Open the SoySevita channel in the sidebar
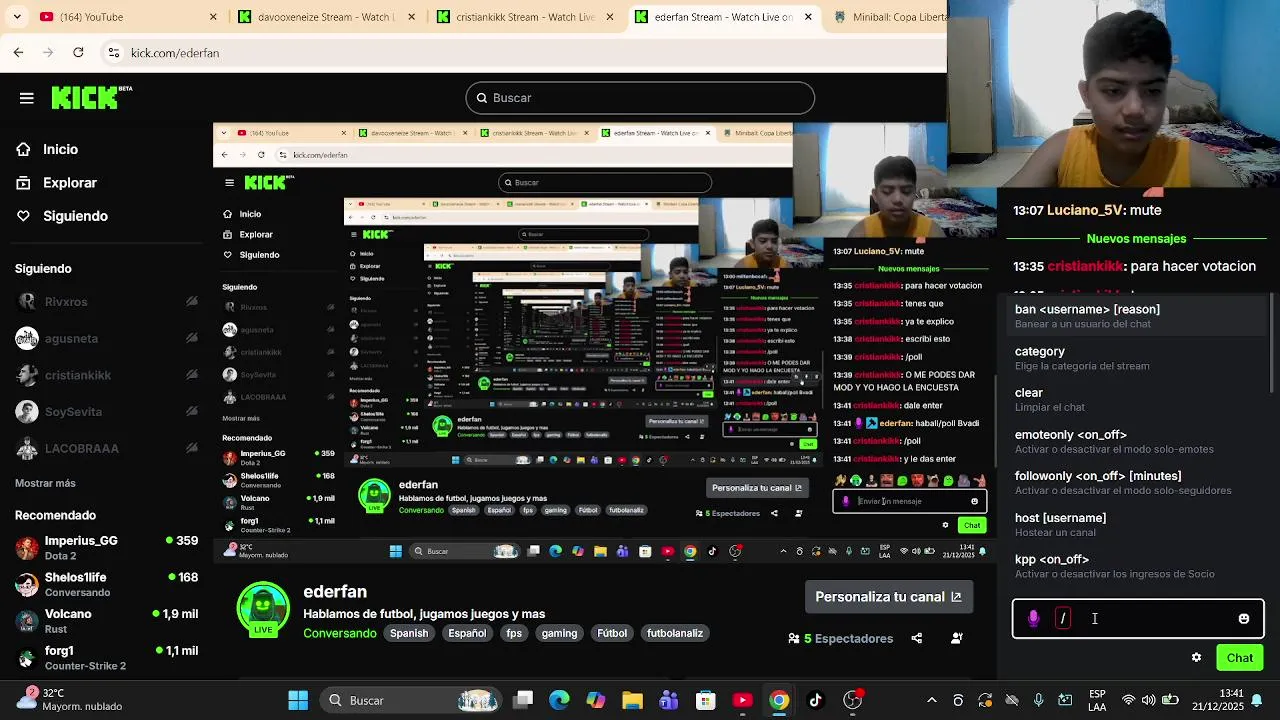This screenshot has height=720, width=1280. tap(105, 412)
